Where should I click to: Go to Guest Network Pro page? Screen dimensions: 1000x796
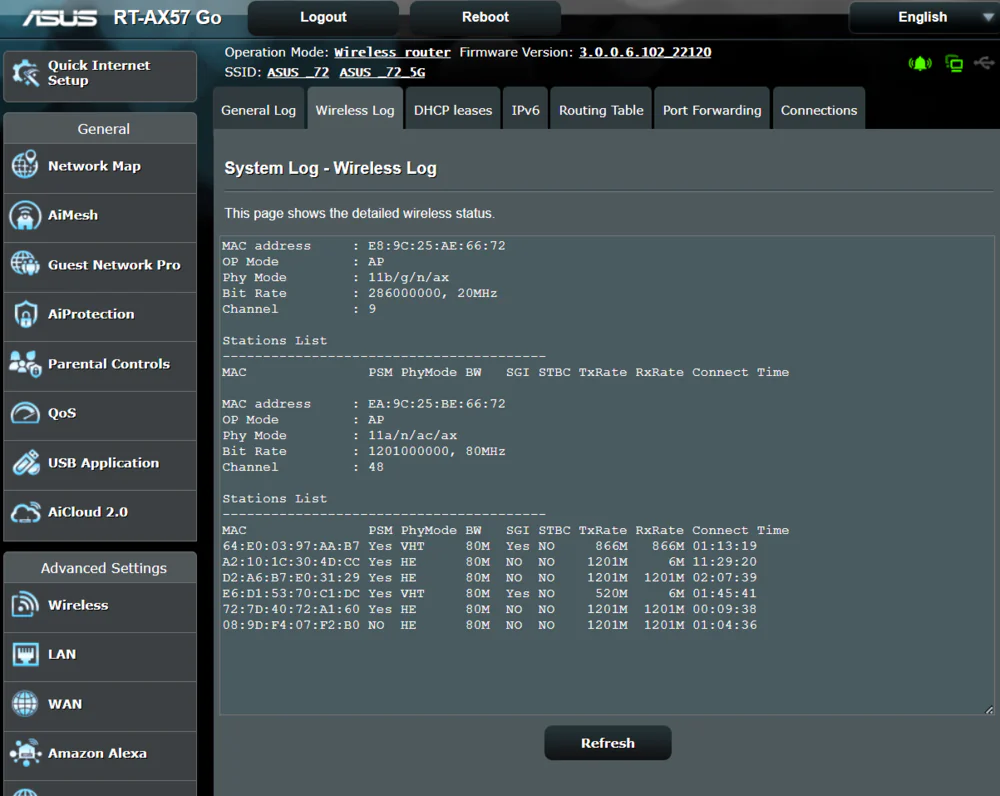(114, 265)
